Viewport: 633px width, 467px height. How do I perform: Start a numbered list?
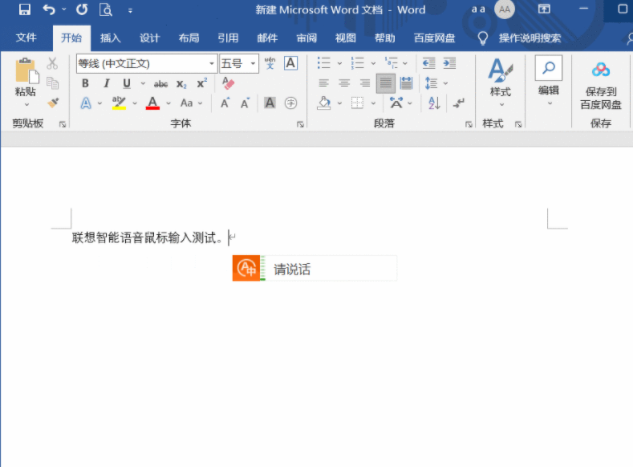pyautogui.click(x=357, y=63)
